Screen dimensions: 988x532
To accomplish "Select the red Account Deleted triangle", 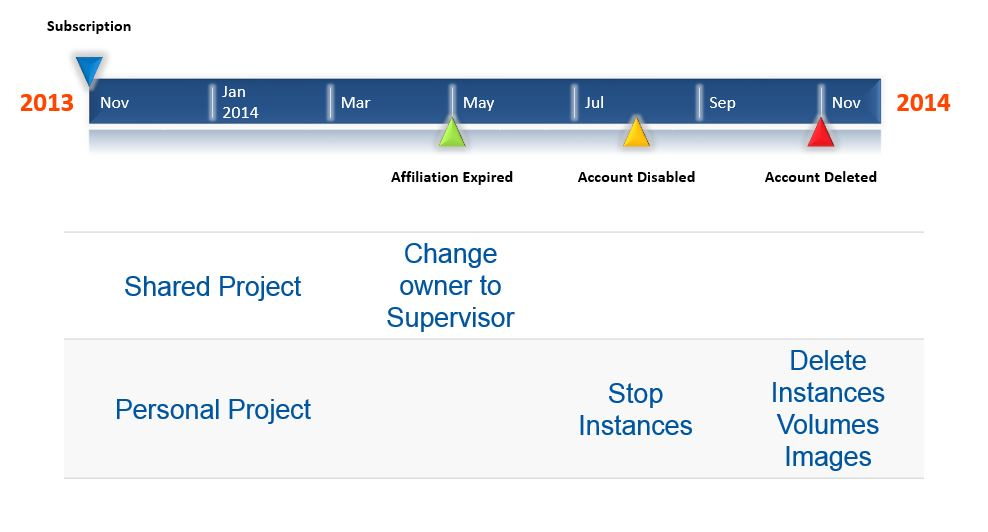I will (x=820, y=132).
